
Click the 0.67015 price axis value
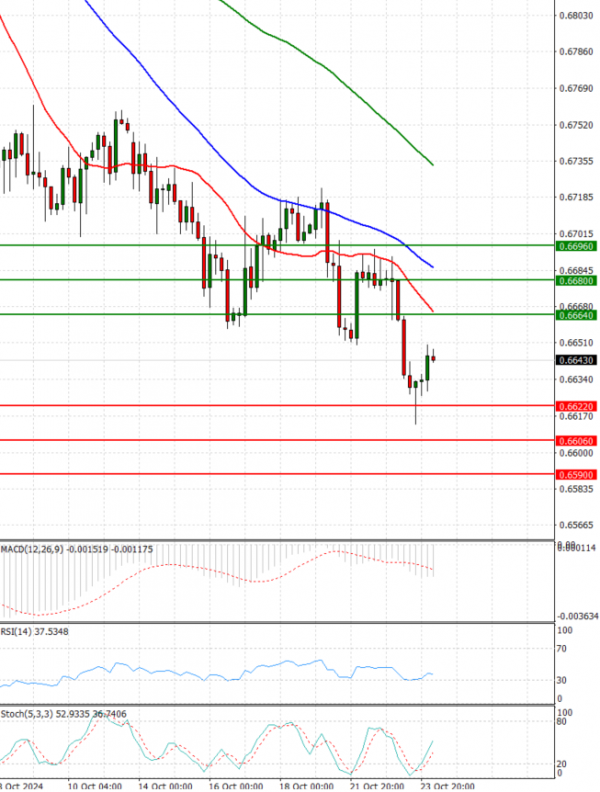[x=577, y=234]
